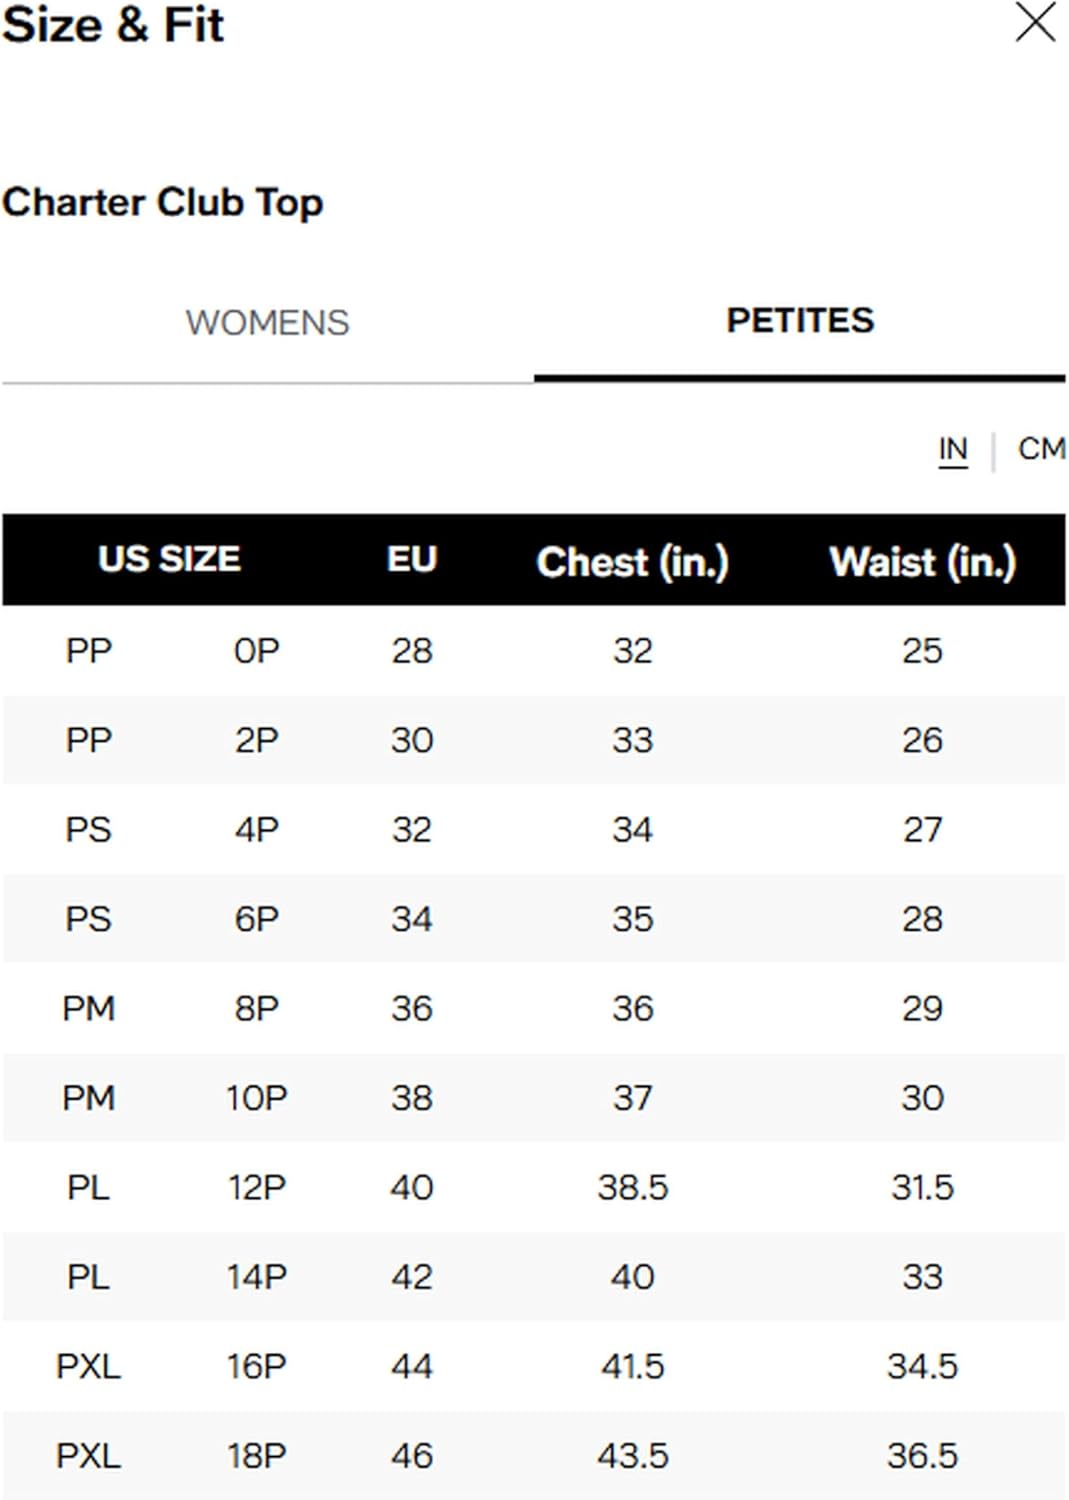Click the EU column header
1069x1500 pixels.
coord(412,559)
